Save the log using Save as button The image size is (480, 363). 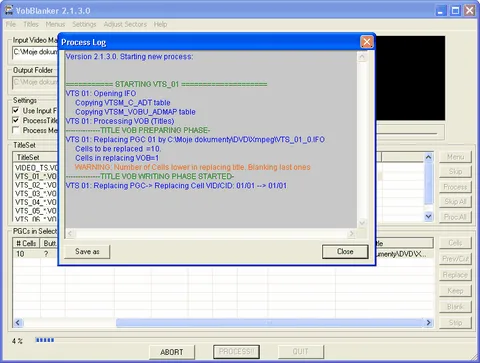coord(87,252)
